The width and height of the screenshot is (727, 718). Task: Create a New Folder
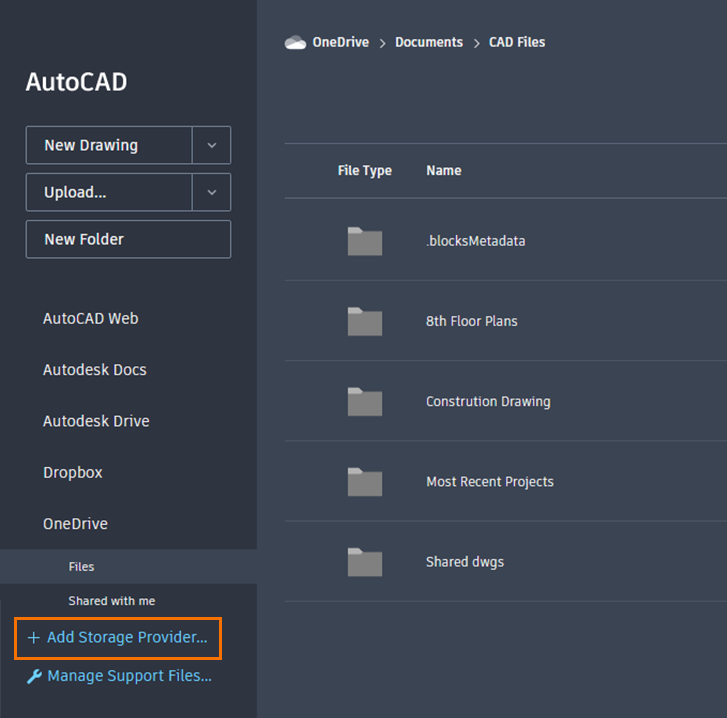(x=128, y=239)
